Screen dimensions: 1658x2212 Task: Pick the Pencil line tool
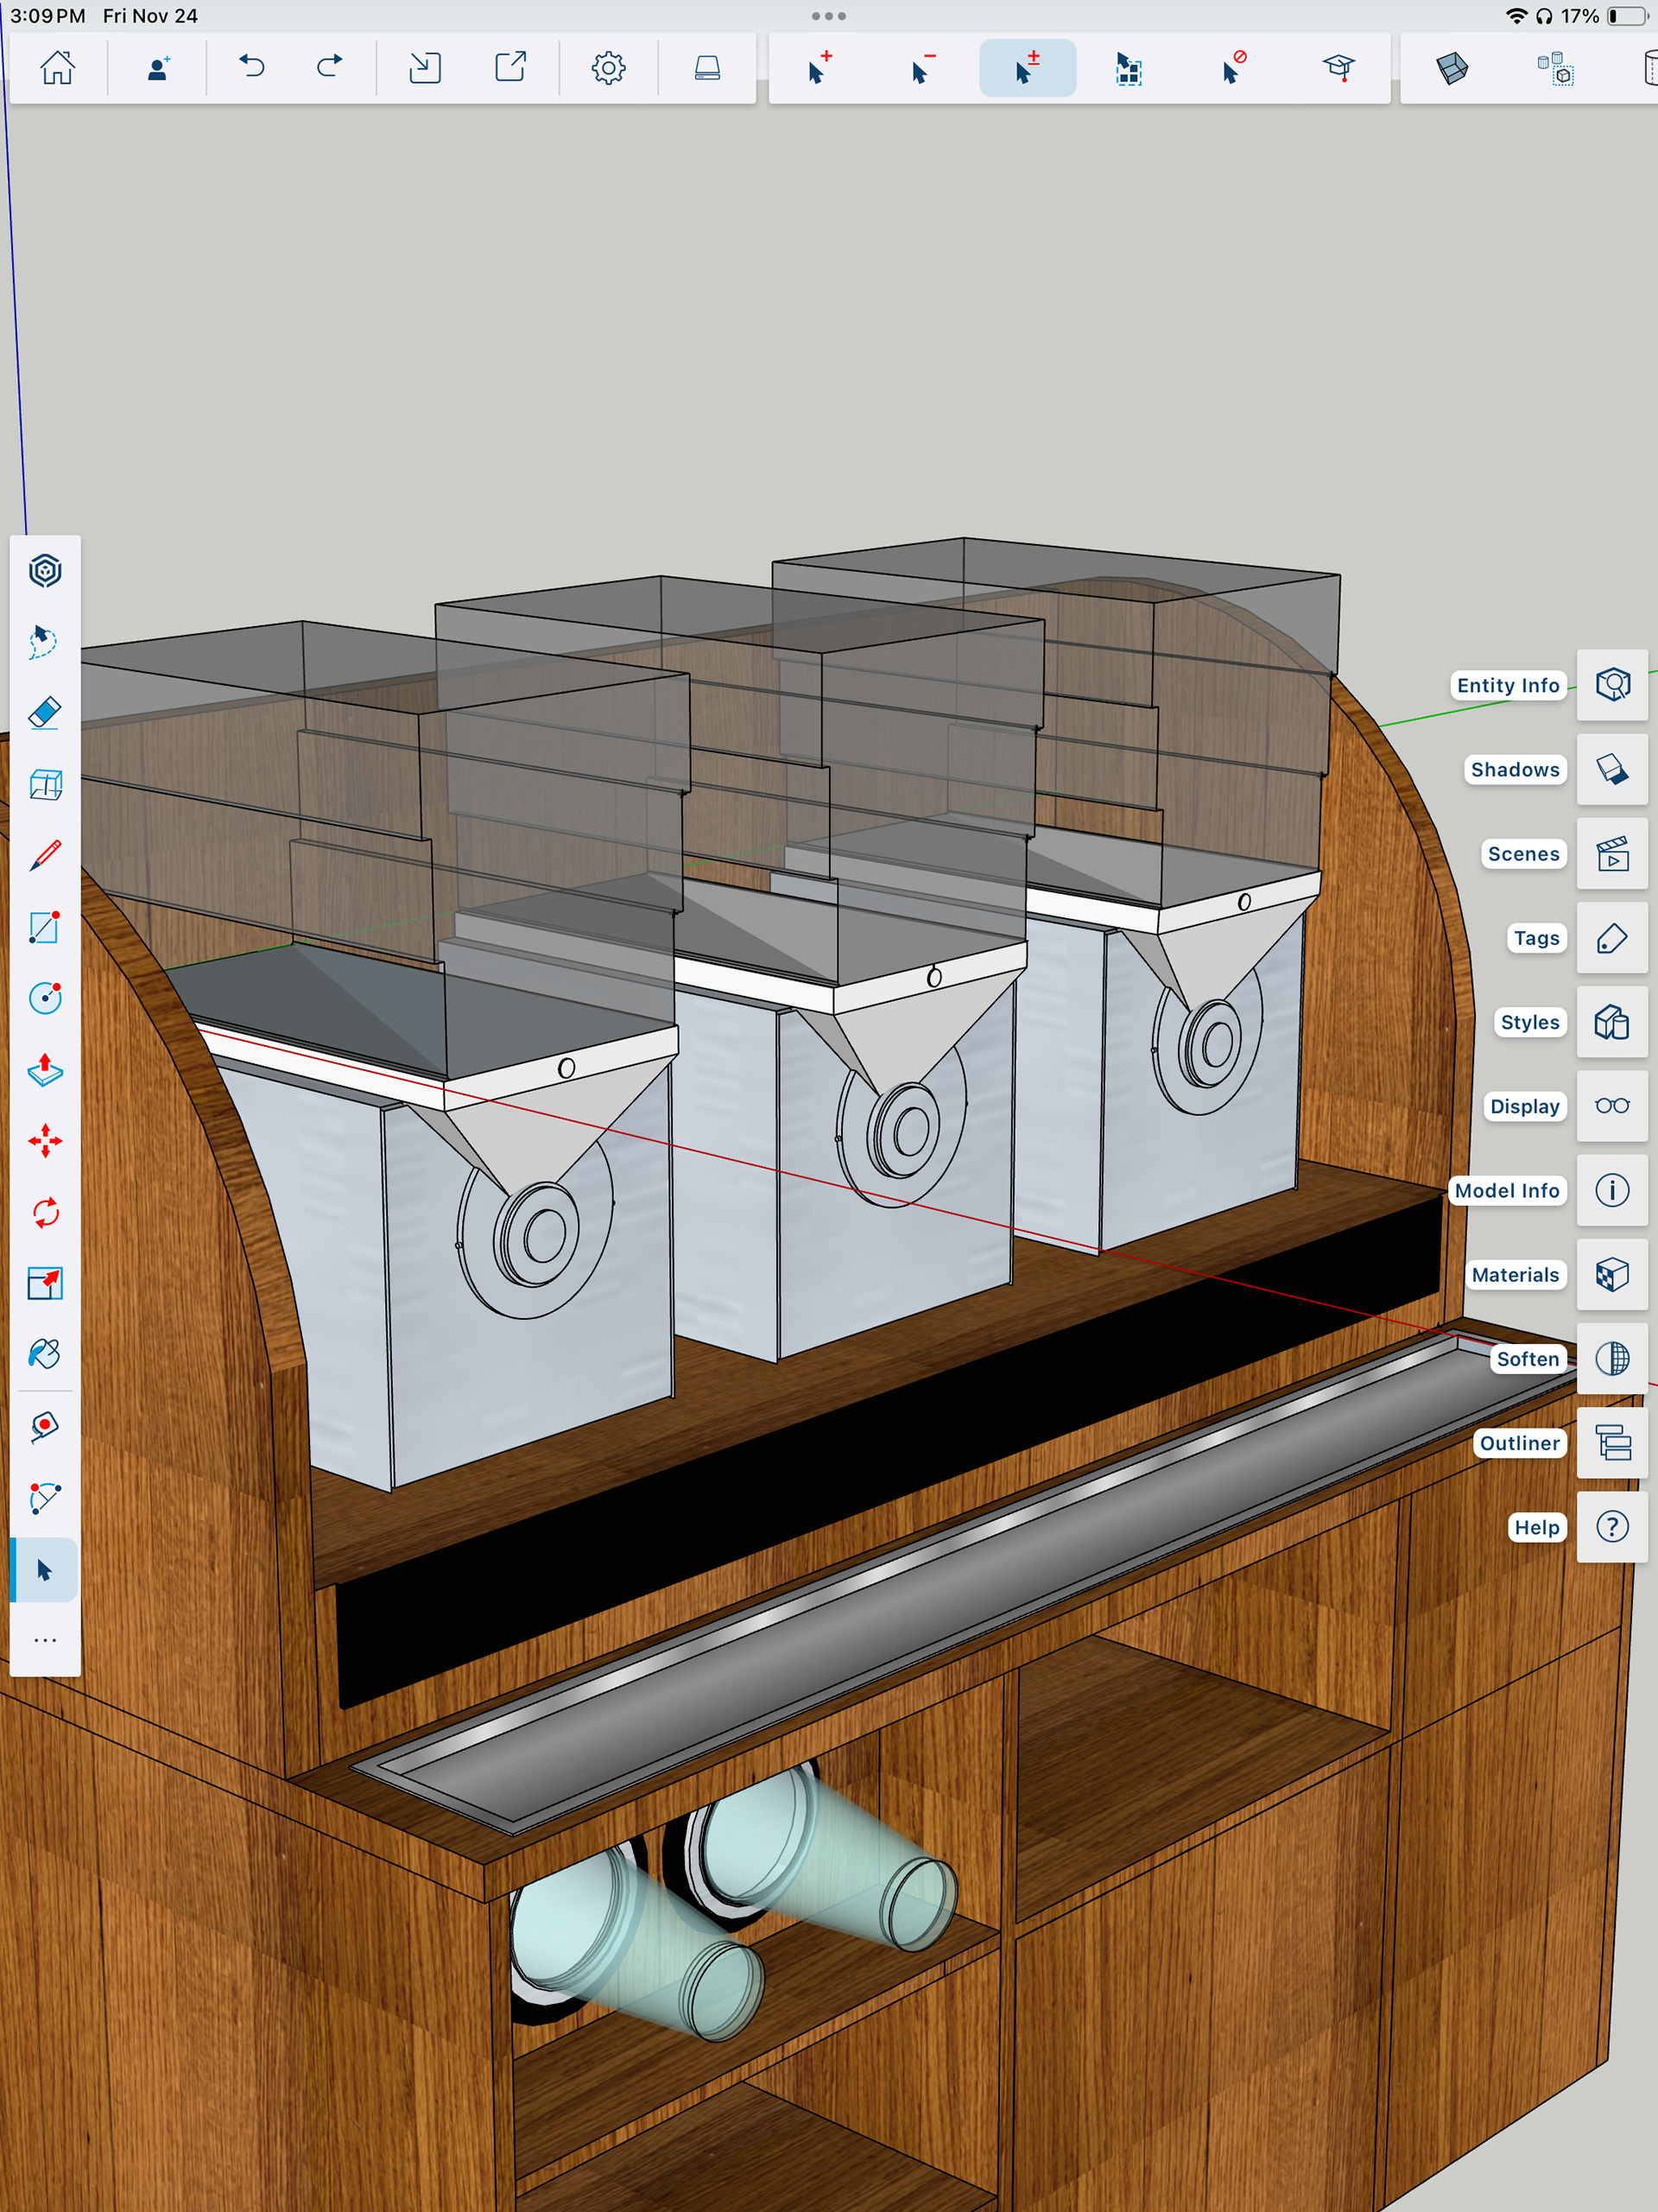pos(45,856)
